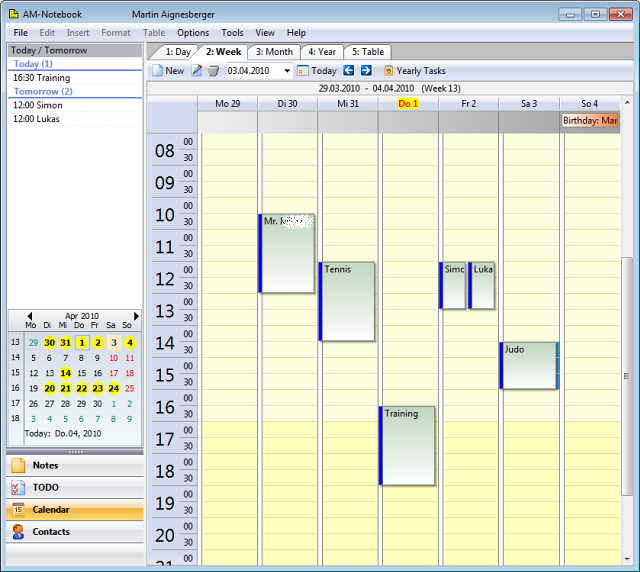
Task: Select the Training appointment on Thursday
Action: coord(407,445)
